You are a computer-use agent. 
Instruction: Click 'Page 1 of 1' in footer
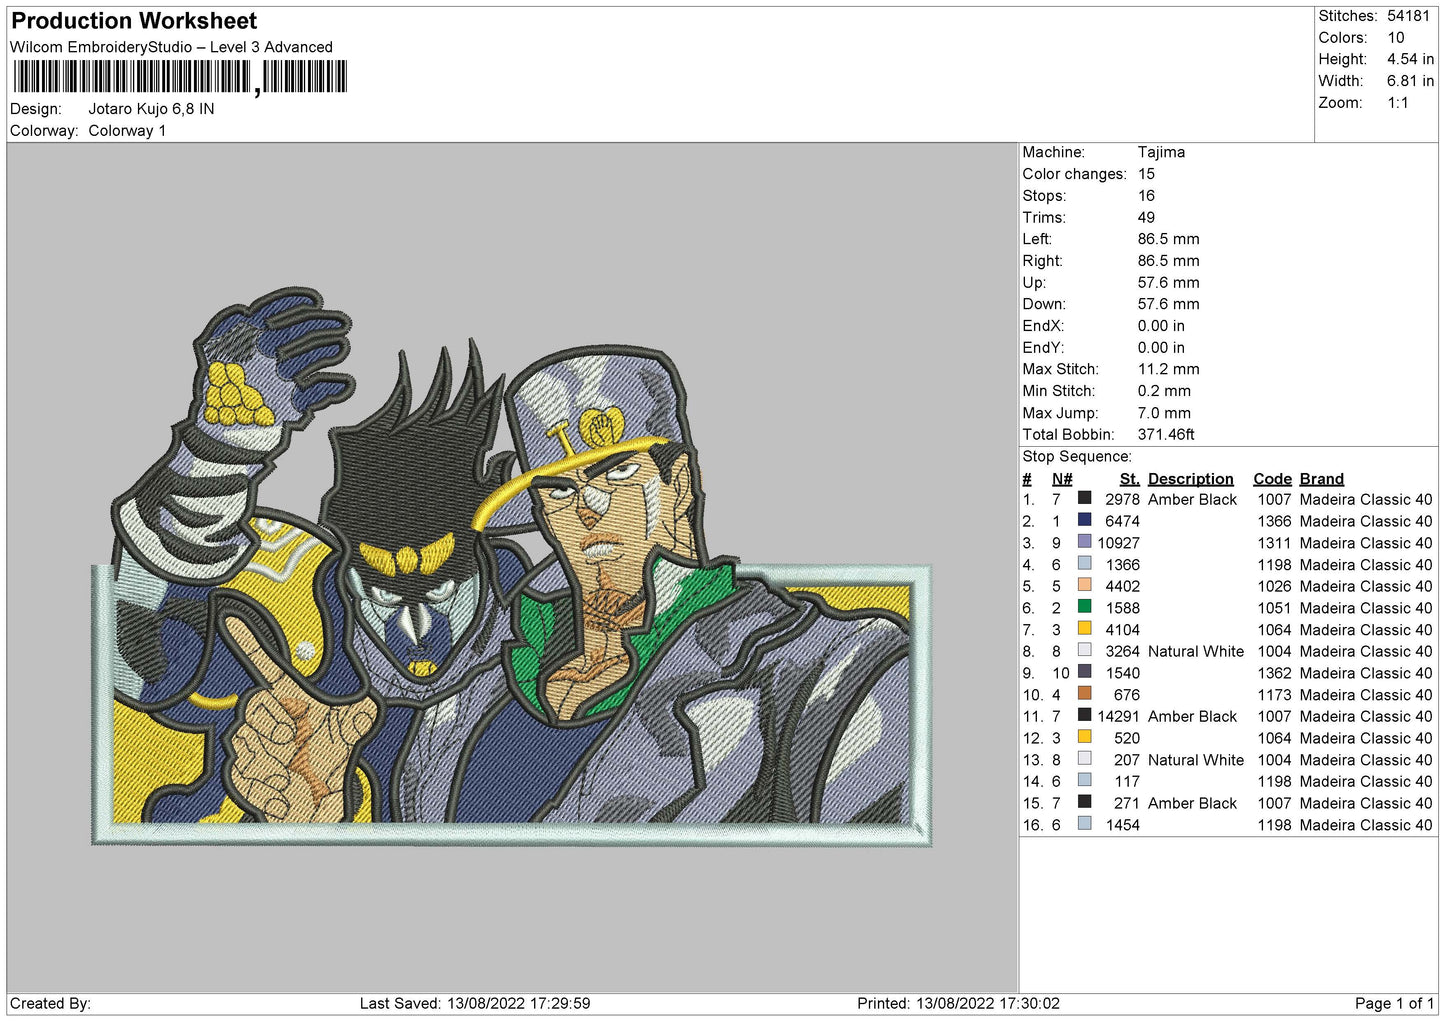pos(1394,1003)
